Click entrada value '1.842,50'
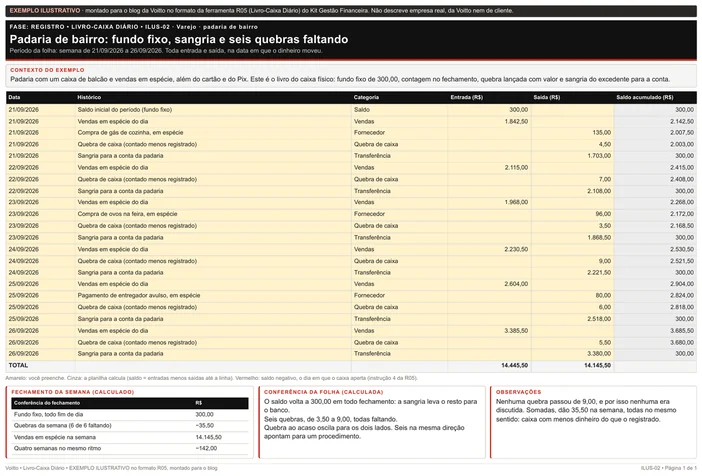 click(x=516, y=121)
